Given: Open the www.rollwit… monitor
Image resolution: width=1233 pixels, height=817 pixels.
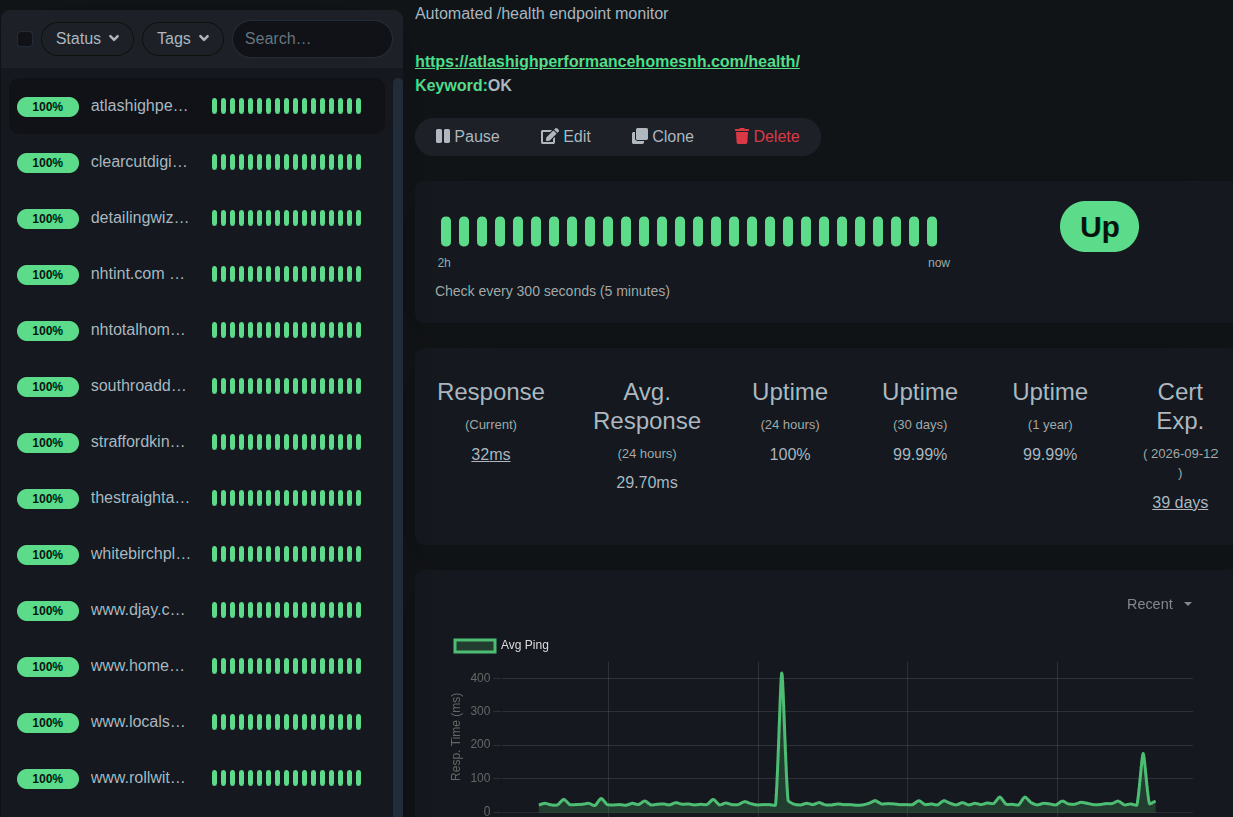Looking at the screenshot, I should point(197,778).
